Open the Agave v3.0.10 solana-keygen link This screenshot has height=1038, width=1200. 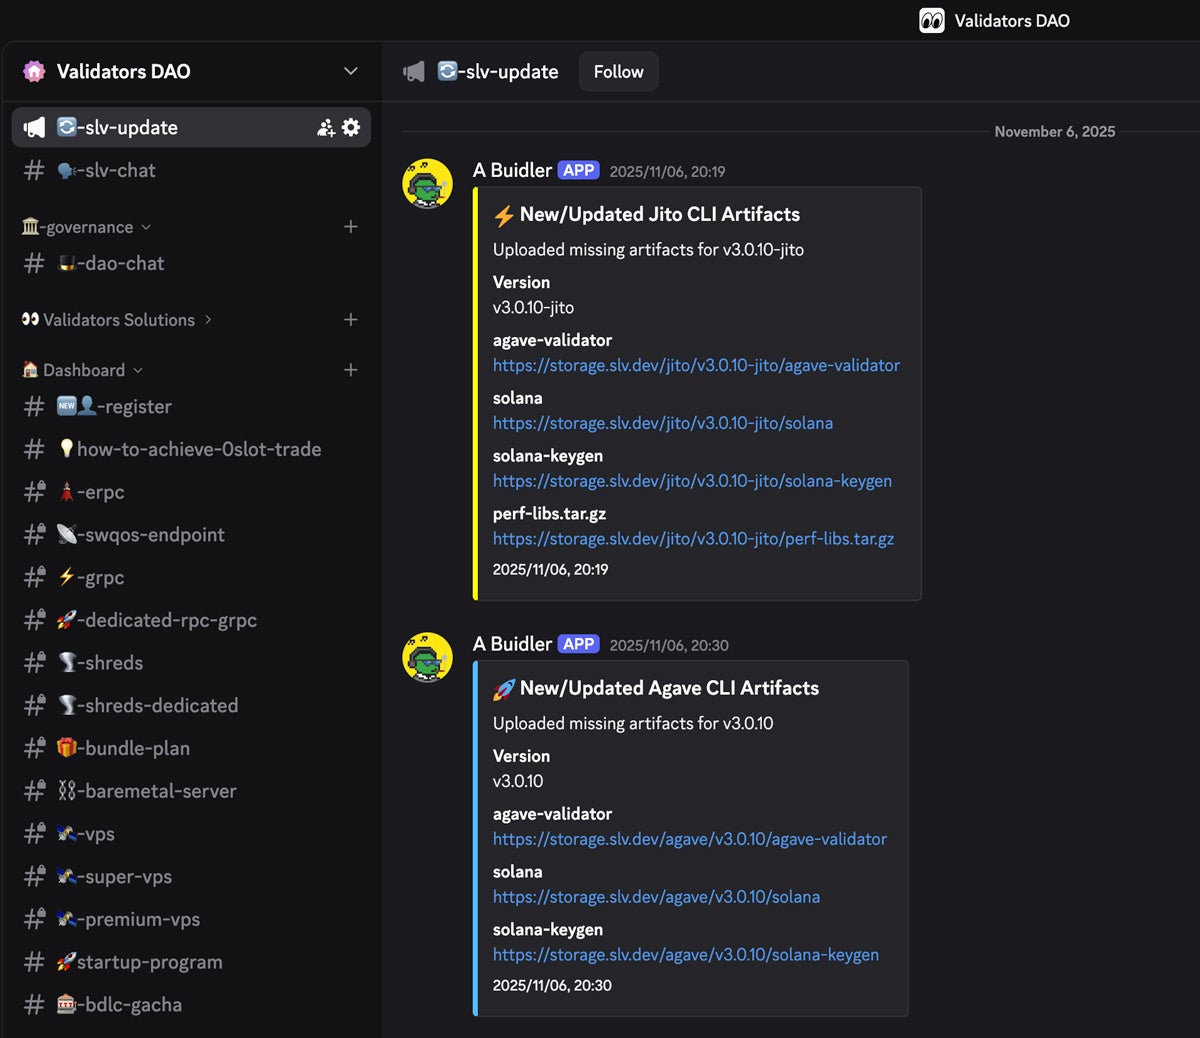(686, 955)
